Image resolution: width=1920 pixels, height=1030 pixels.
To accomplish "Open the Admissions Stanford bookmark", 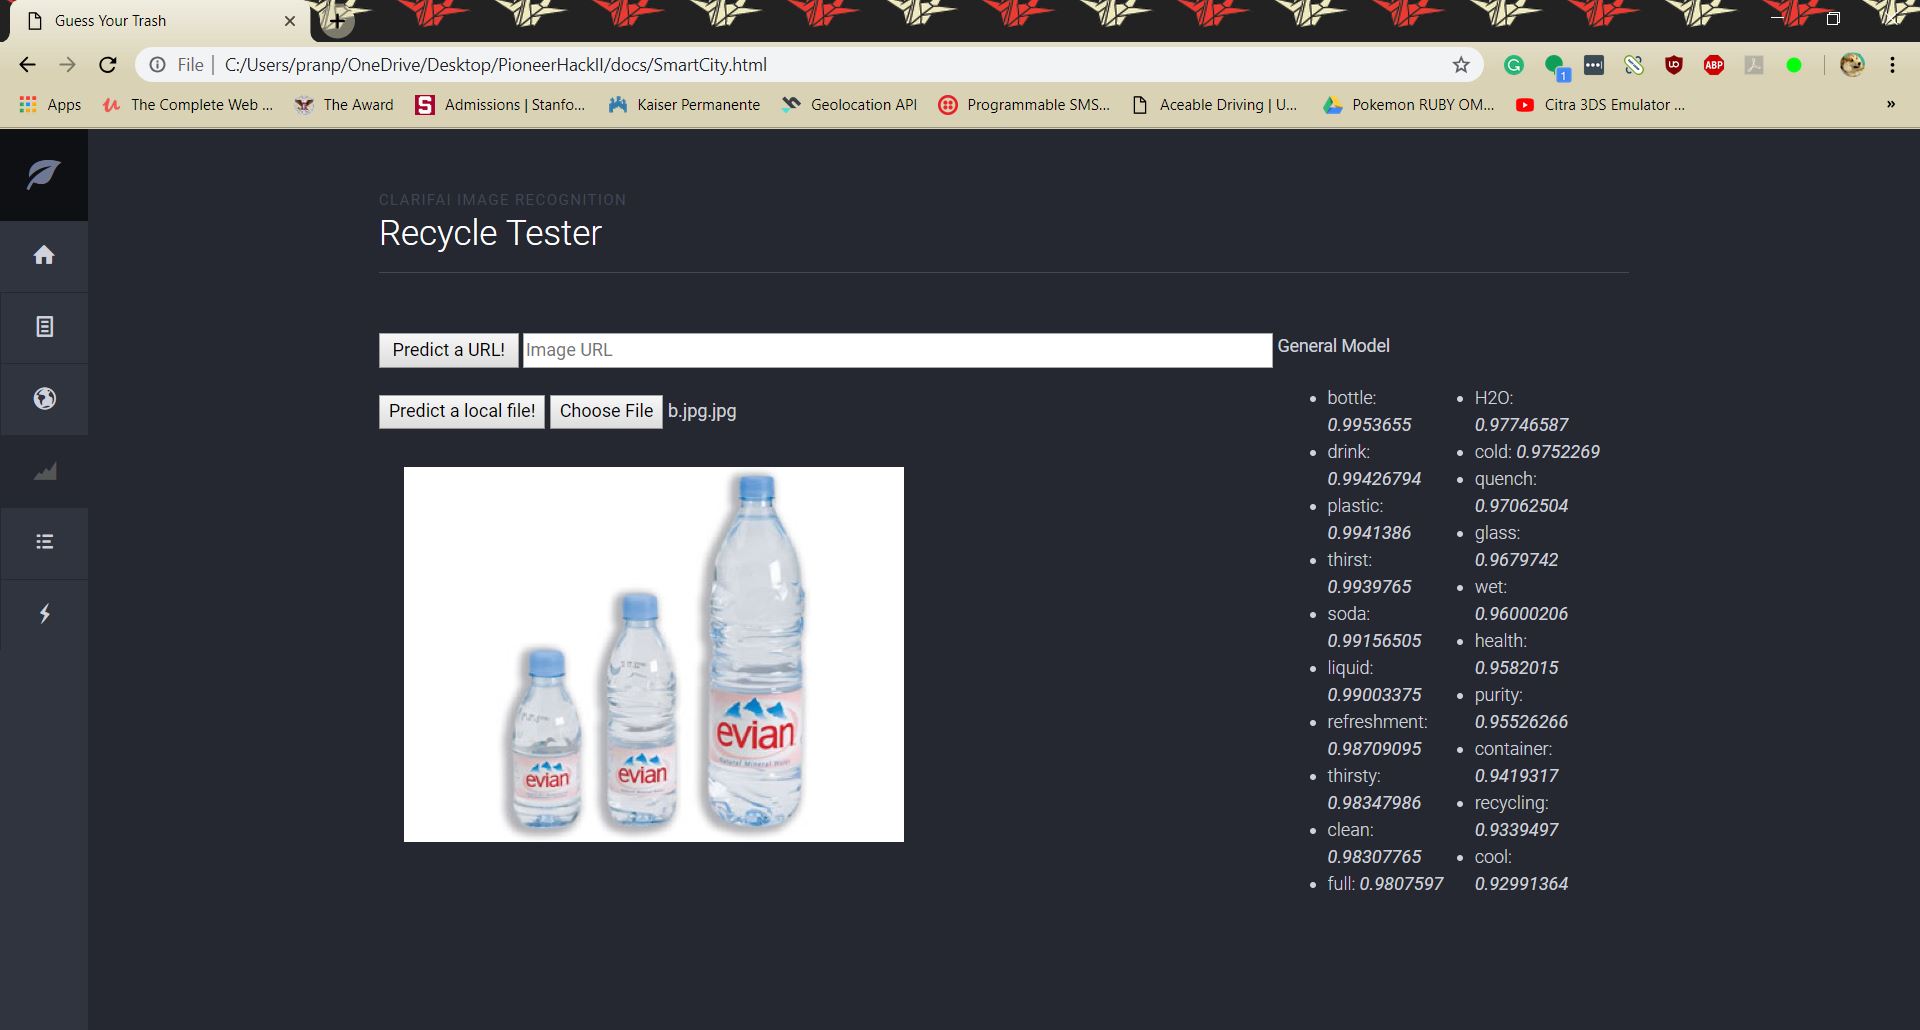I will (x=500, y=104).
